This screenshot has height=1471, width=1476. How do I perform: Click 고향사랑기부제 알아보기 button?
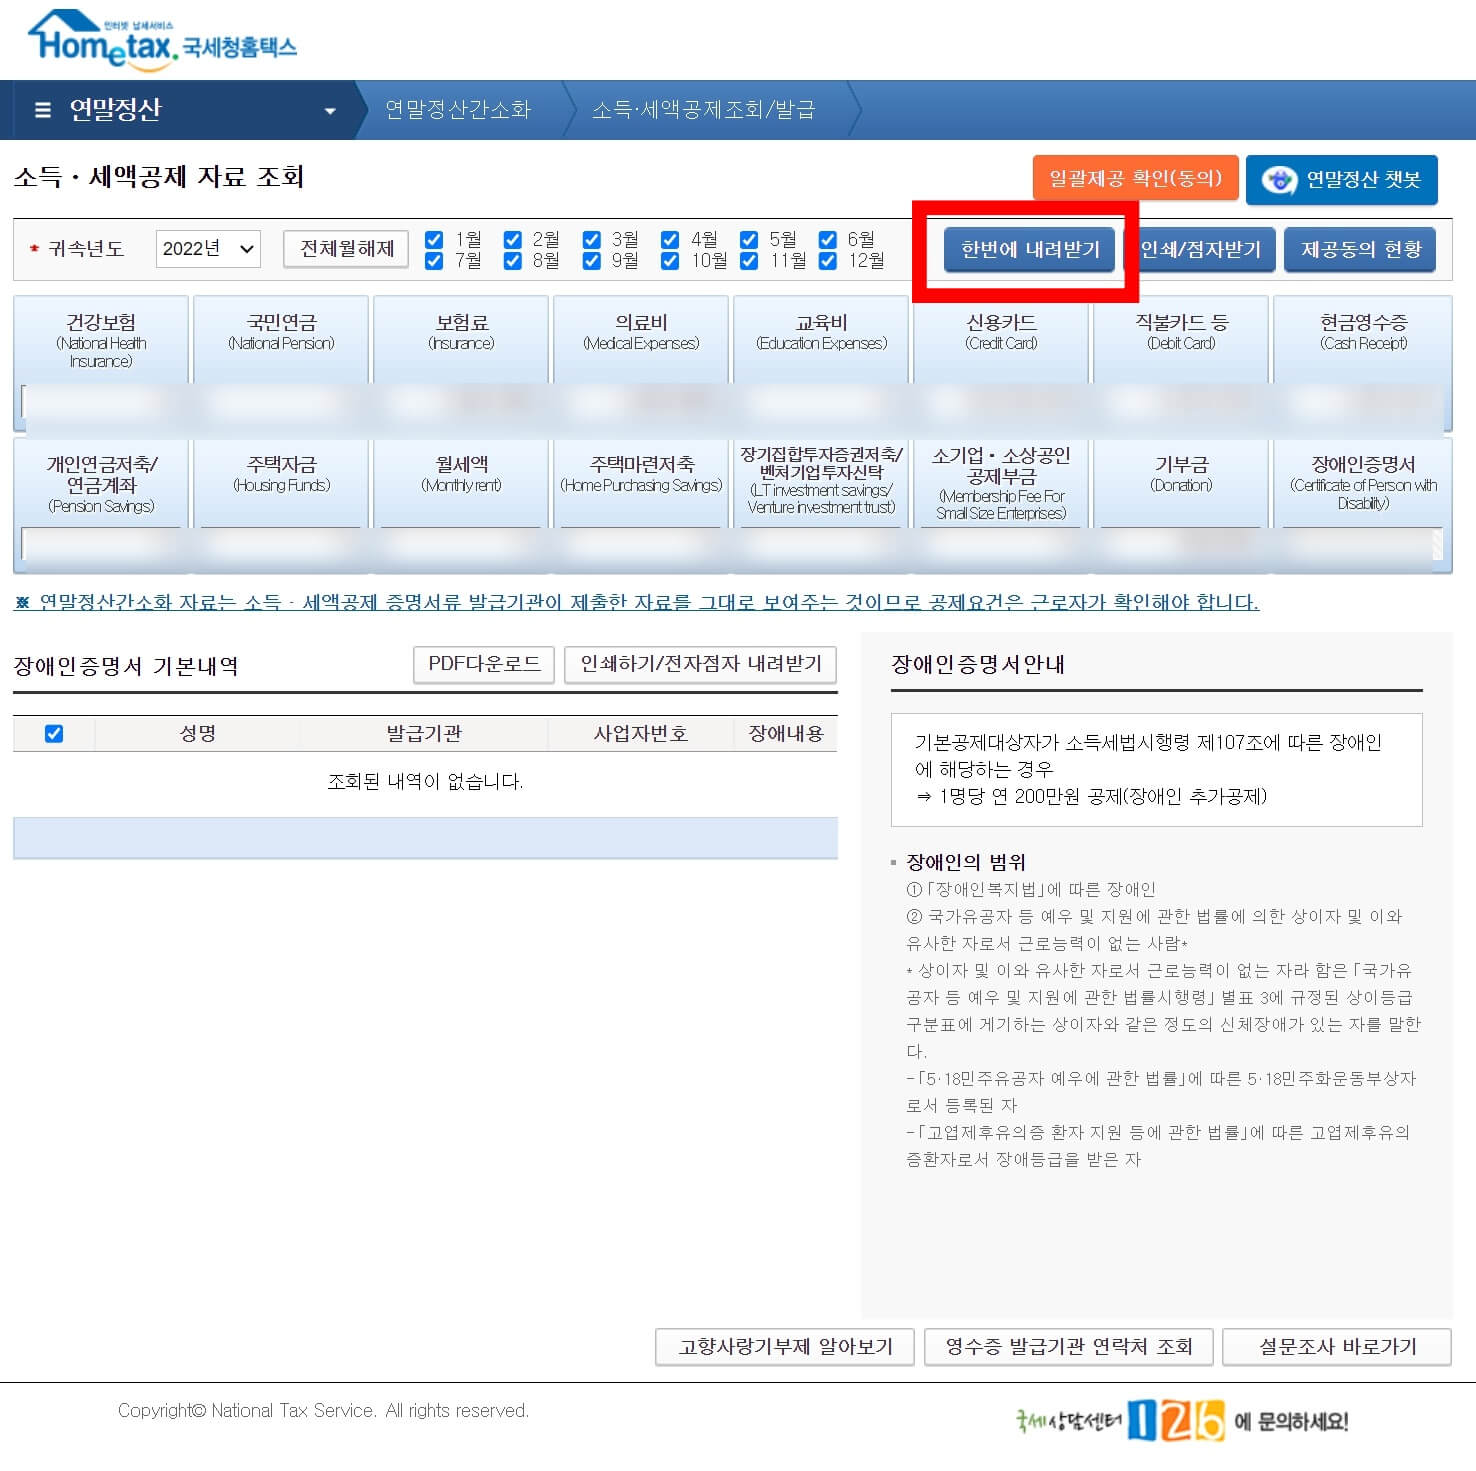[x=785, y=1347]
